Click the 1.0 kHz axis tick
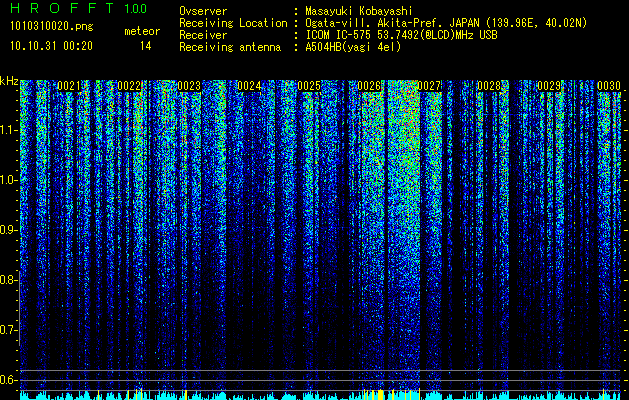 (9, 180)
